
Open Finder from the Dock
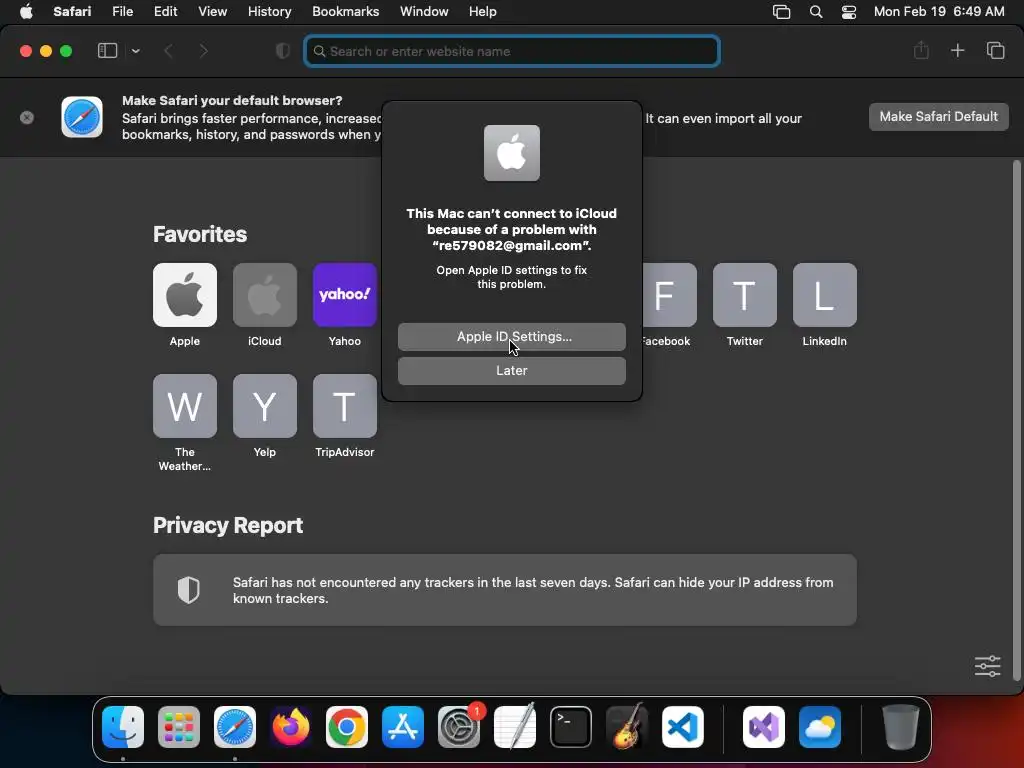[x=123, y=727]
